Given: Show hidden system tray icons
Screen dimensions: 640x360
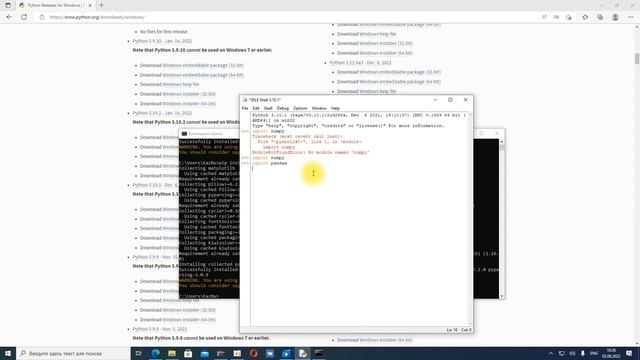Looking at the screenshot, I should [x=551, y=353].
